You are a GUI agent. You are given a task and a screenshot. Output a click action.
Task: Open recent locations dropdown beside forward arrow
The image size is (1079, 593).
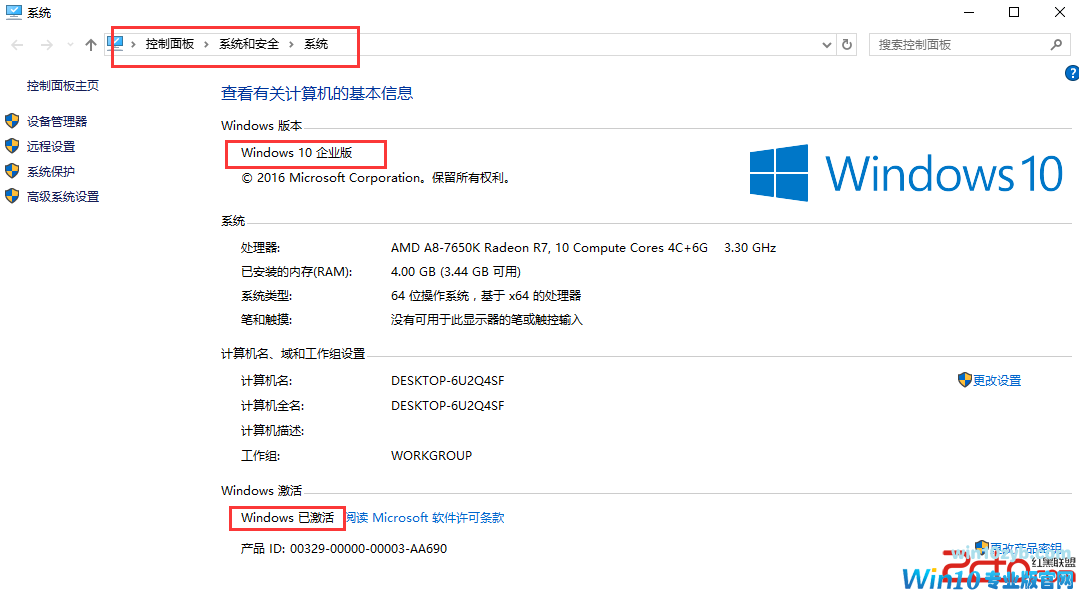pos(70,45)
